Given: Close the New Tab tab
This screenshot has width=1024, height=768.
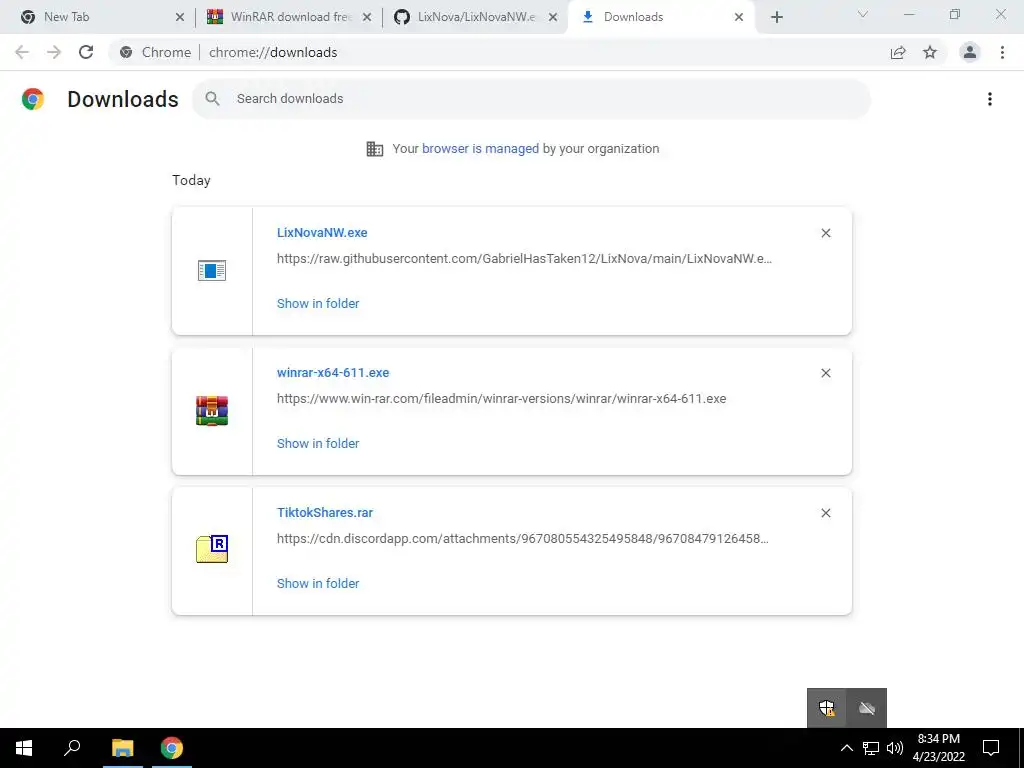Looking at the screenshot, I should [x=180, y=17].
